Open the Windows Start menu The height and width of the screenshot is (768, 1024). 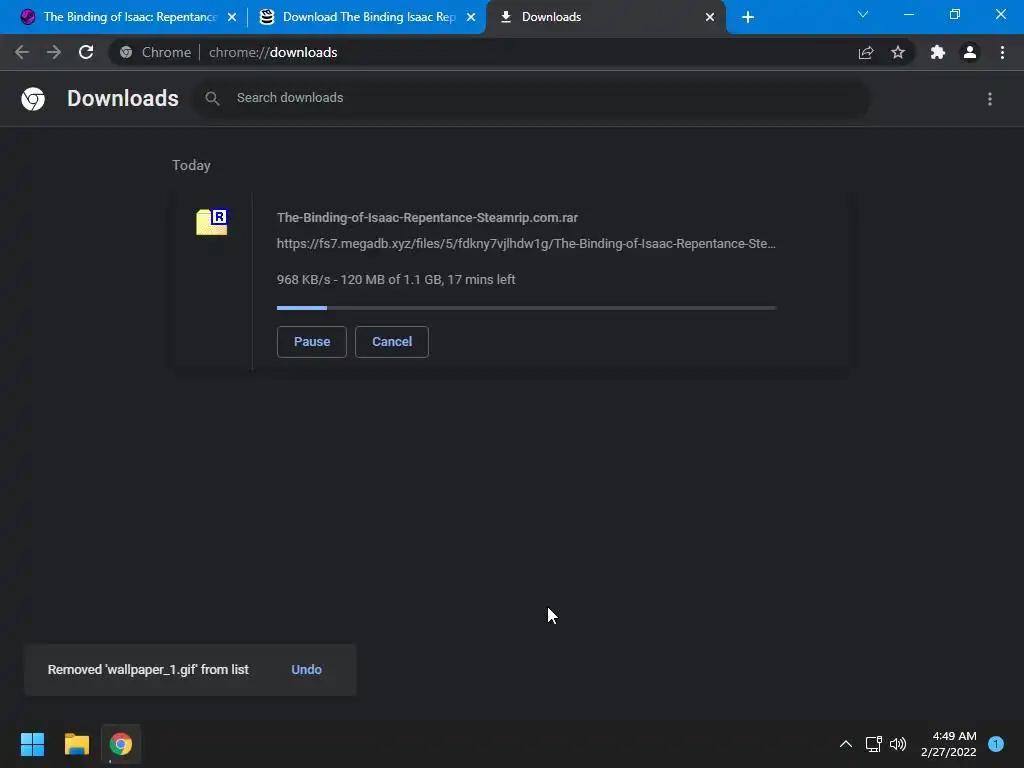coord(32,744)
